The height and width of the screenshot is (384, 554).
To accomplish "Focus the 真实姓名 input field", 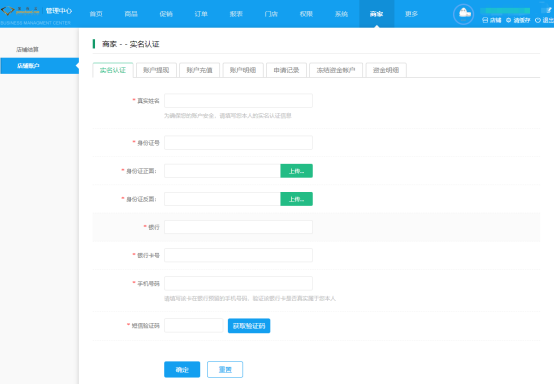I will (x=238, y=101).
